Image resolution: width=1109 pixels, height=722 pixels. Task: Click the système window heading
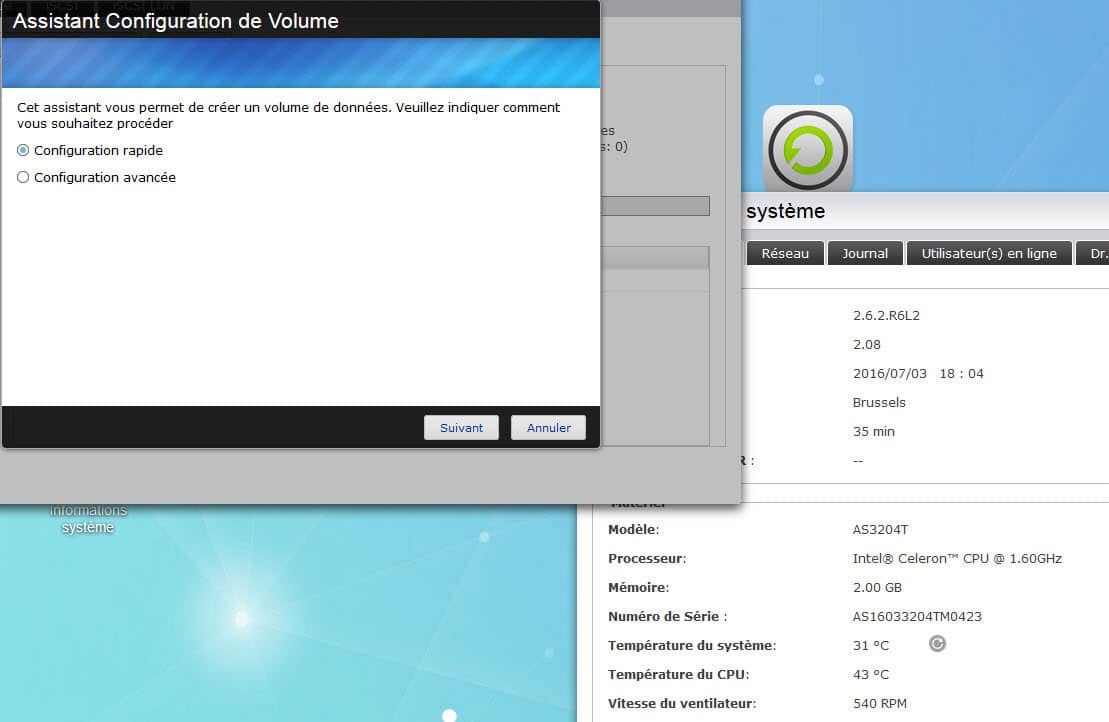tap(785, 211)
